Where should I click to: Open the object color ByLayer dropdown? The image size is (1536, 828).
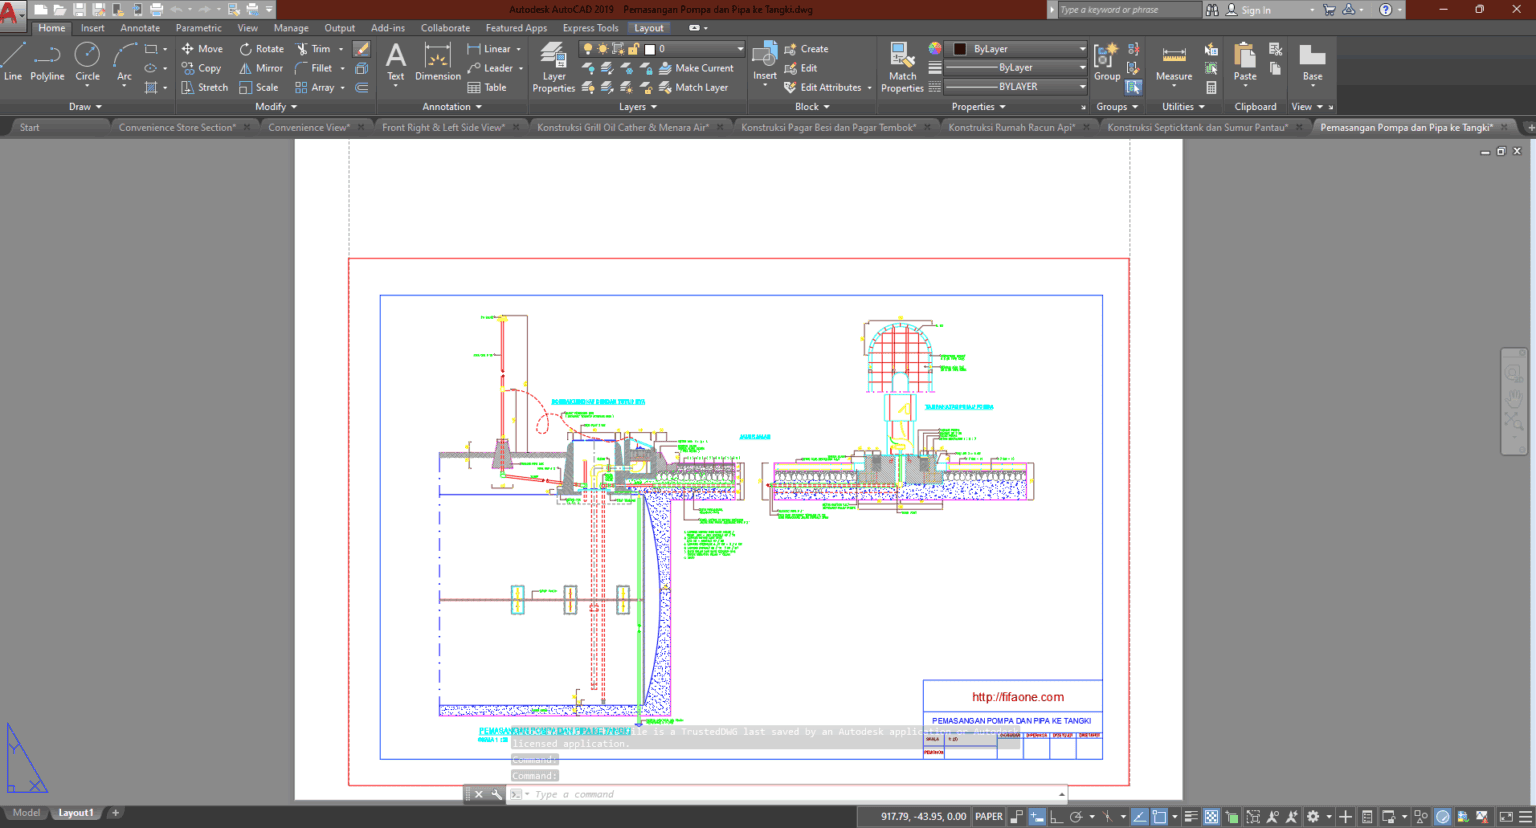pyautogui.click(x=1080, y=47)
